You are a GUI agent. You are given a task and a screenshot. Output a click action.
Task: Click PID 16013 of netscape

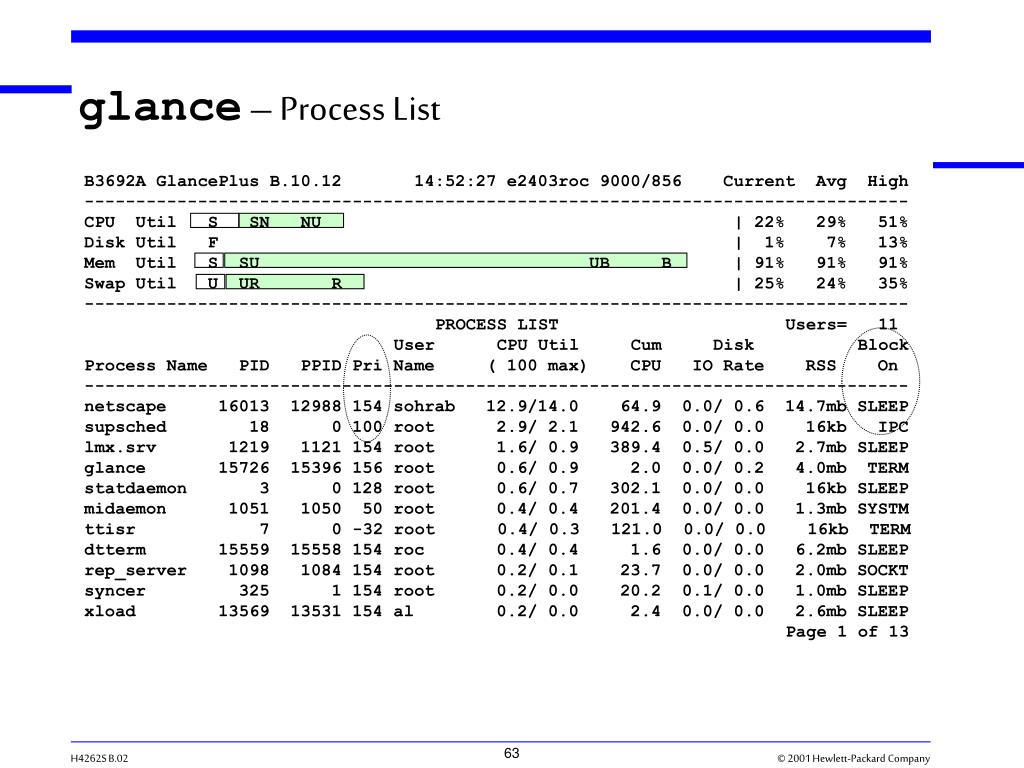[x=244, y=406]
